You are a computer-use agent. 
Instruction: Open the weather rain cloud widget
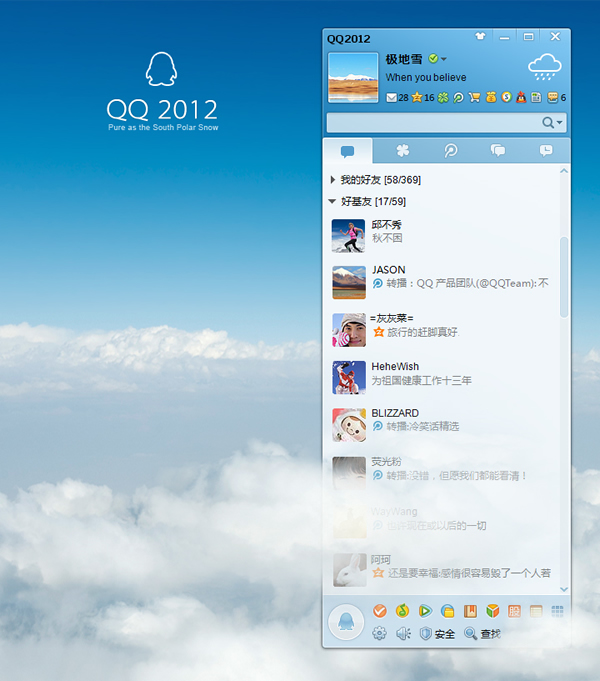[x=544, y=67]
